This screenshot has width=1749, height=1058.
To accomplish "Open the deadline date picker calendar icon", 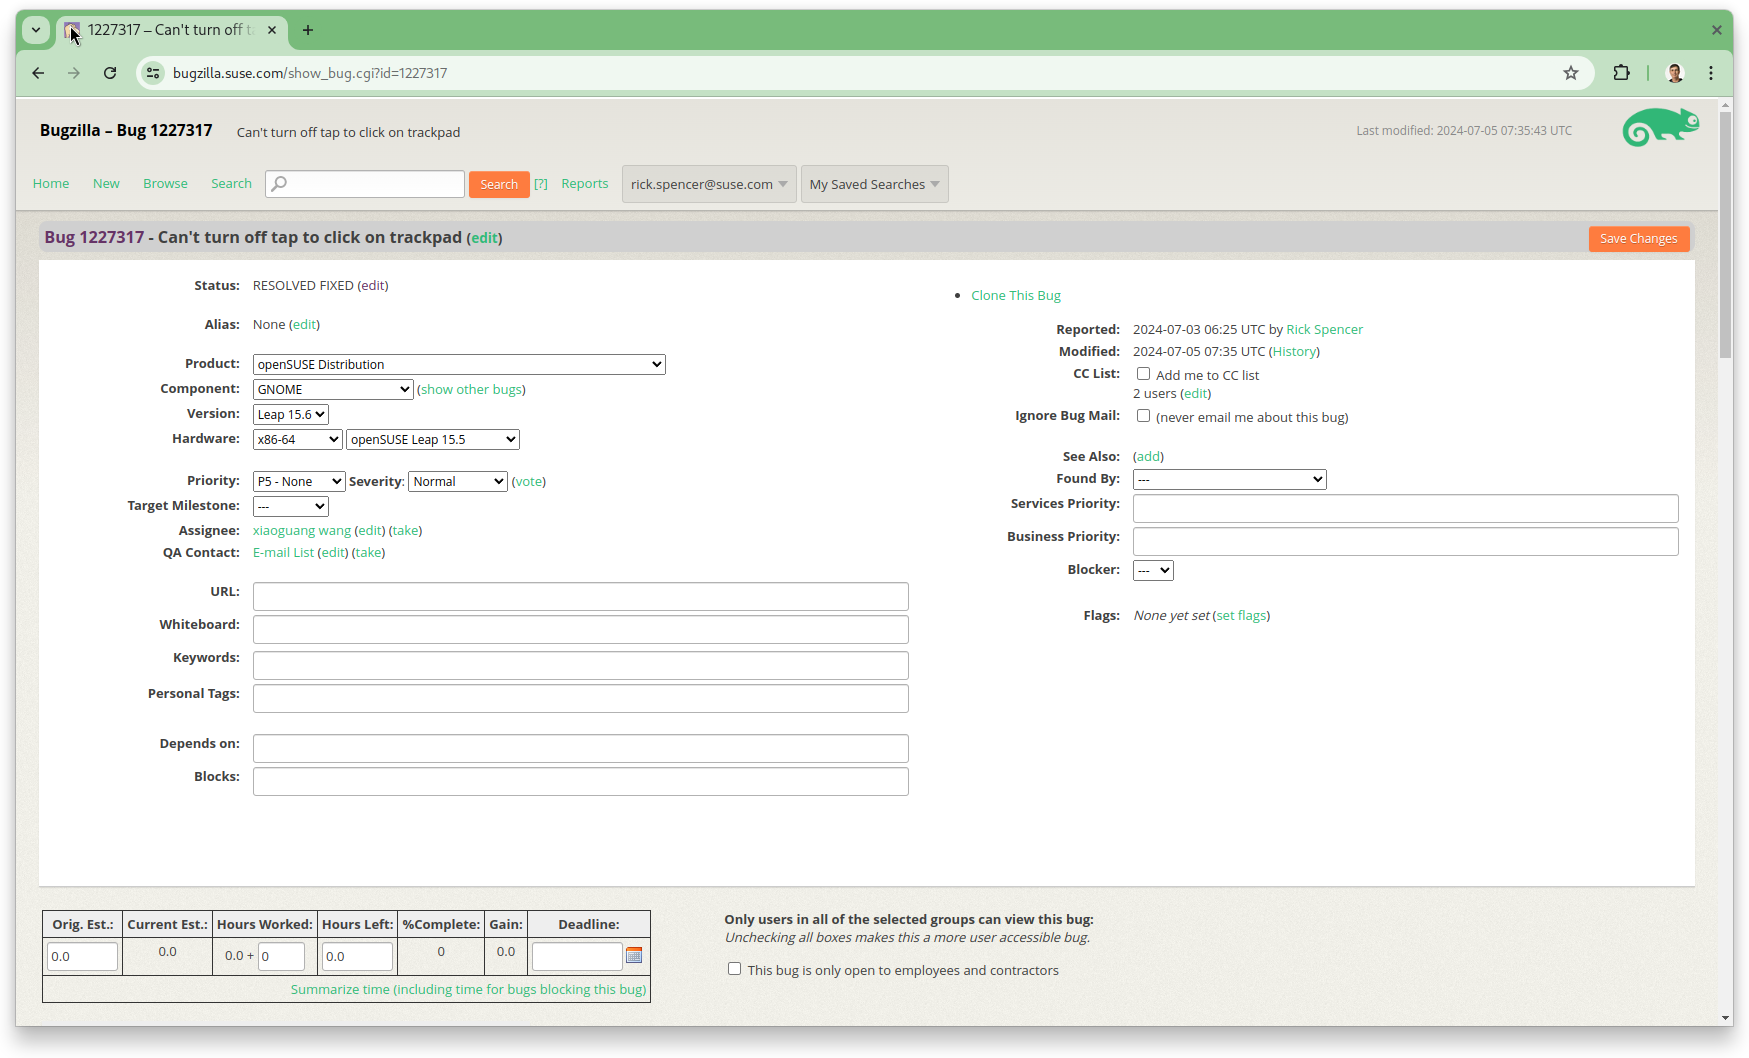I will [x=634, y=955].
